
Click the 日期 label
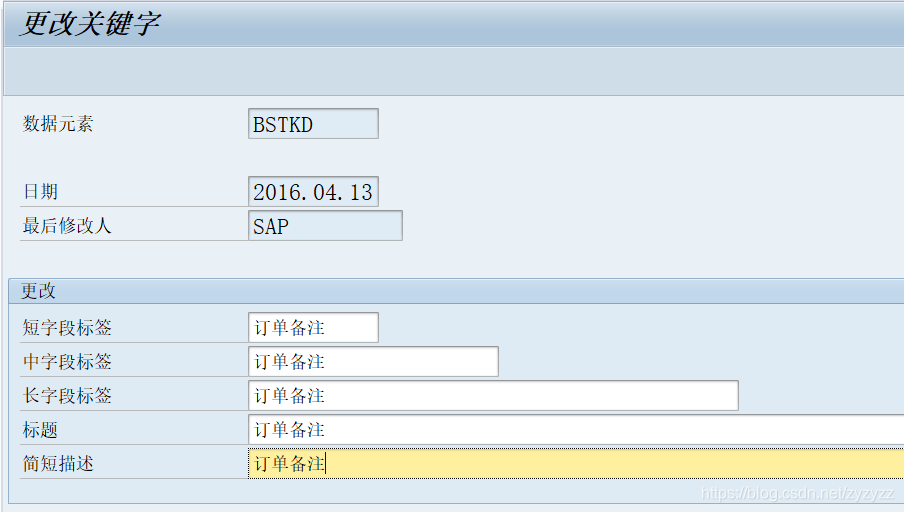click(40, 191)
